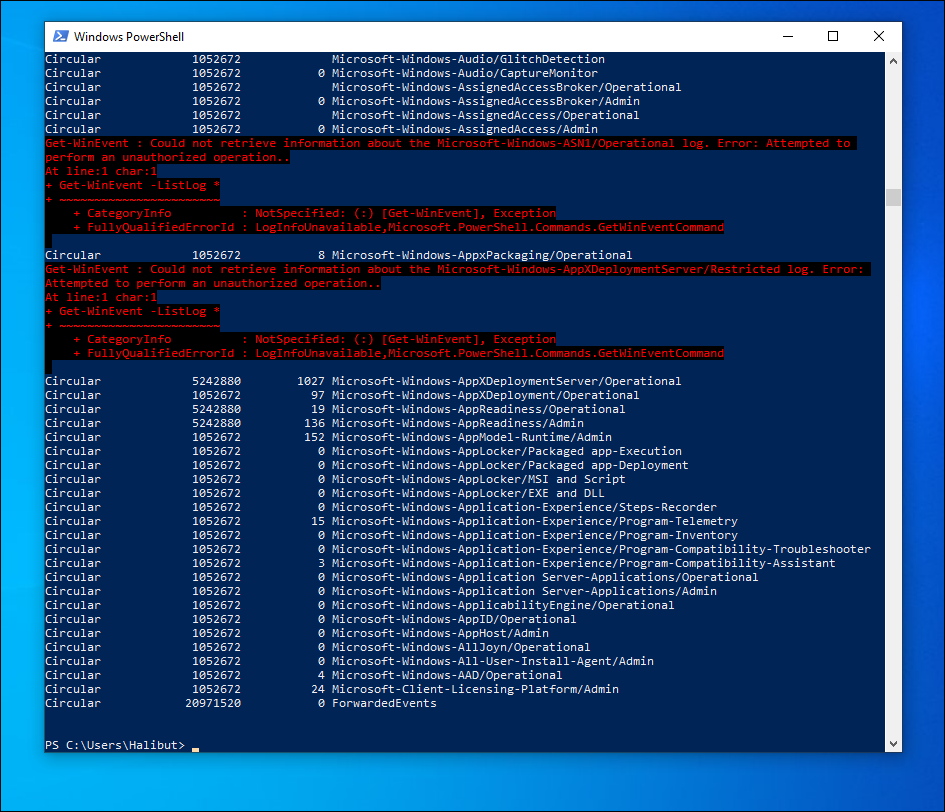945x812 pixels.
Task: Maximize the Windows PowerShell window
Action: coord(833,36)
